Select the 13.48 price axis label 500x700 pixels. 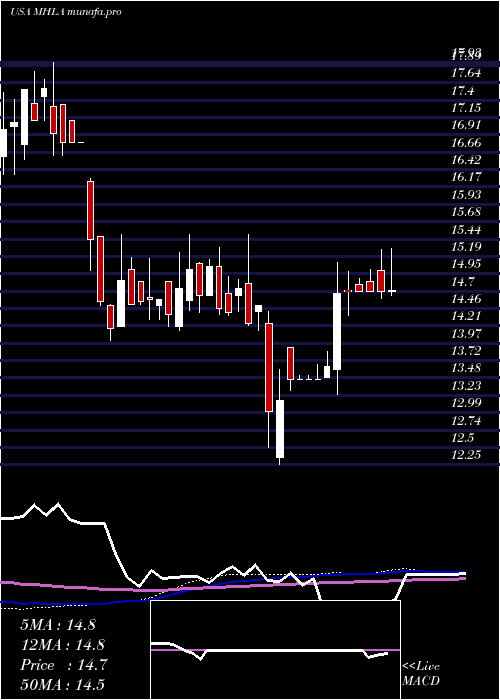466,368
